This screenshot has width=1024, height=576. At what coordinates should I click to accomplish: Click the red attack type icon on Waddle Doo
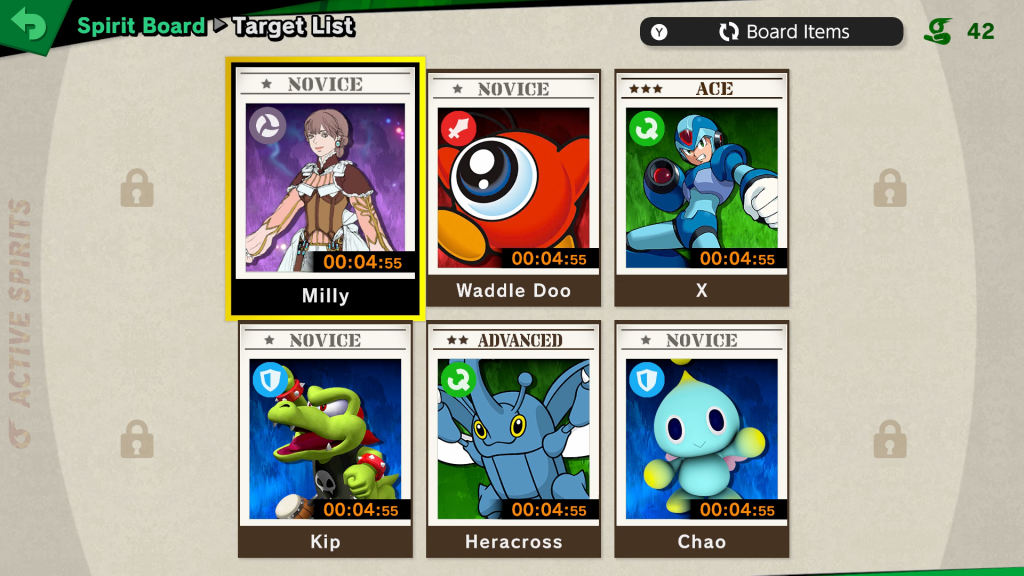point(458,128)
